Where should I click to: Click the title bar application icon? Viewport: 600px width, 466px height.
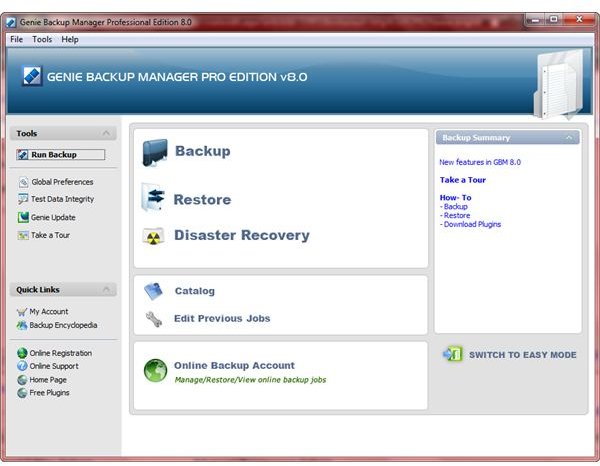pos(11,23)
